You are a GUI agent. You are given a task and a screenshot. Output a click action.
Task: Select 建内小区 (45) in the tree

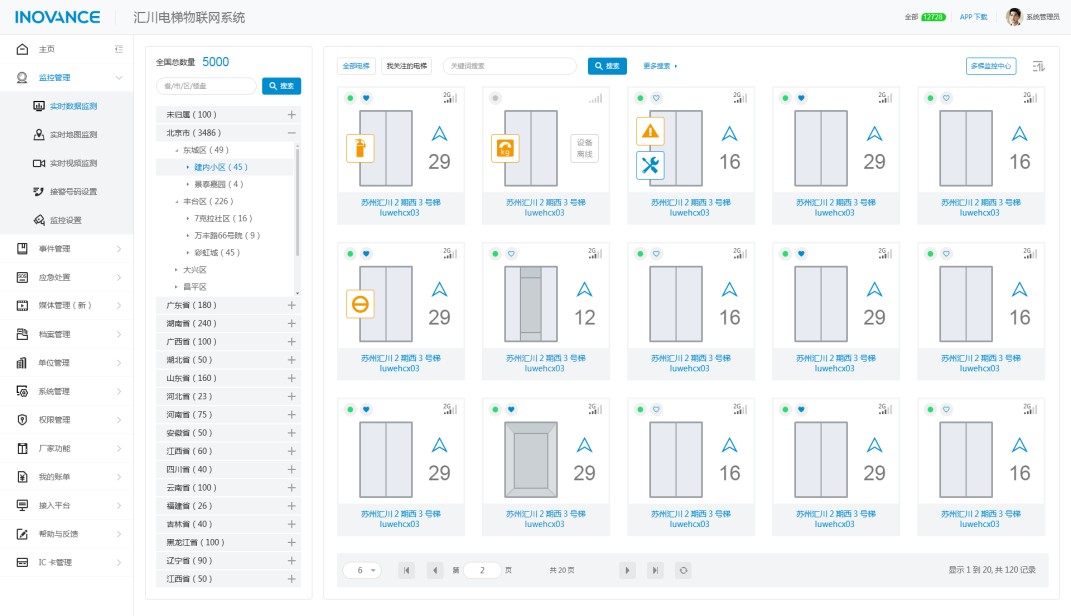[221, 167]
